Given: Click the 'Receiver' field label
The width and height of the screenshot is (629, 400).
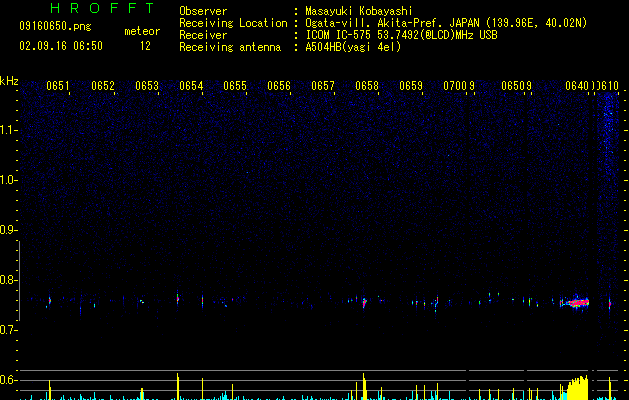Looking at the screenshot, I should (x=203, y=35).
